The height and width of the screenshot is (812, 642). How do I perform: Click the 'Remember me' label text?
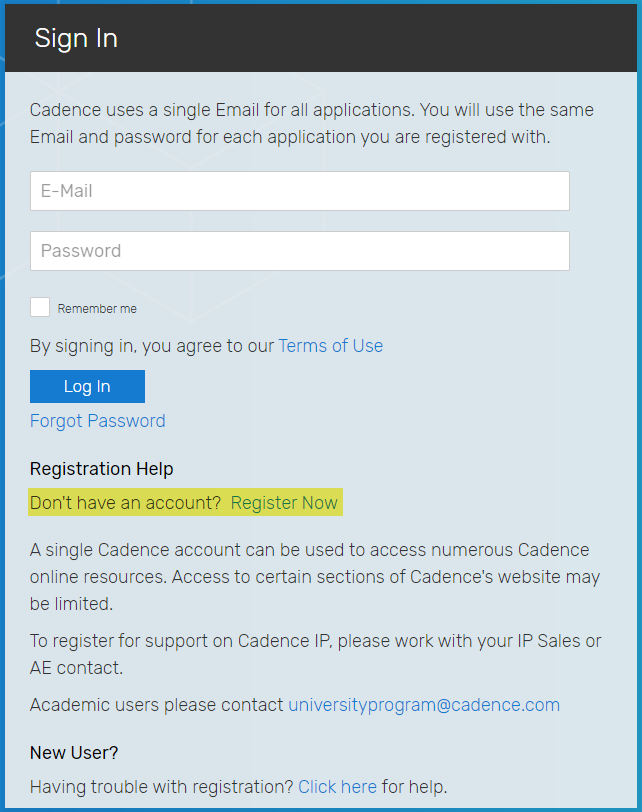click(97, 309)
